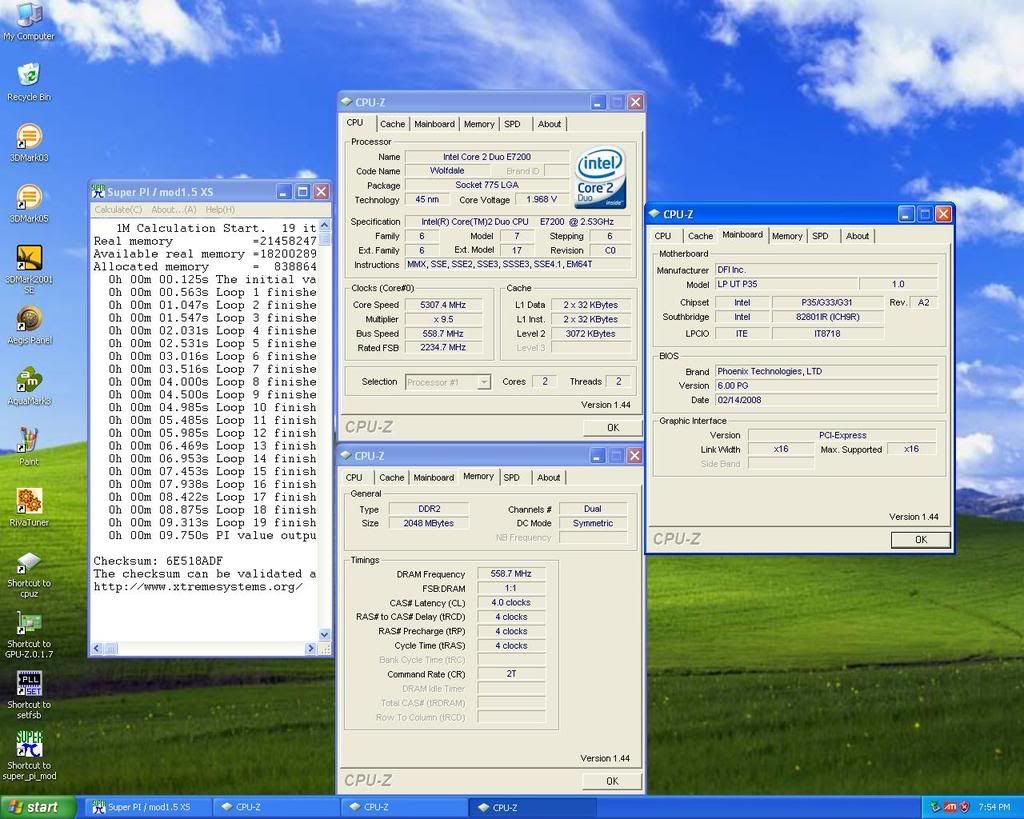Open Cache tab in Timings CPU-Z window
Screen dimensions: 1024x819
click(x=392, y=477)
